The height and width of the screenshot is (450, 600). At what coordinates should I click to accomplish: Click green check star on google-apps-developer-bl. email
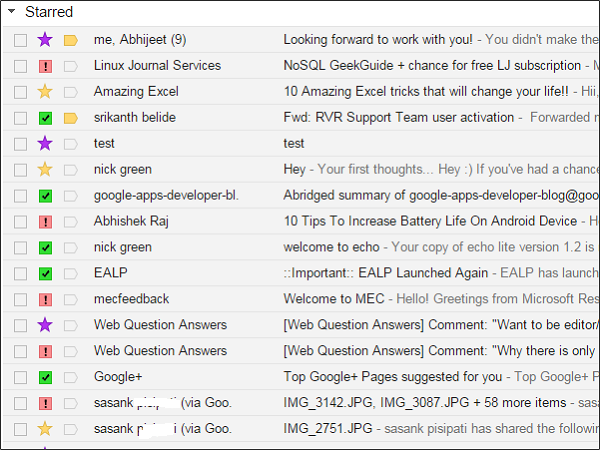[x=46, y=196]
